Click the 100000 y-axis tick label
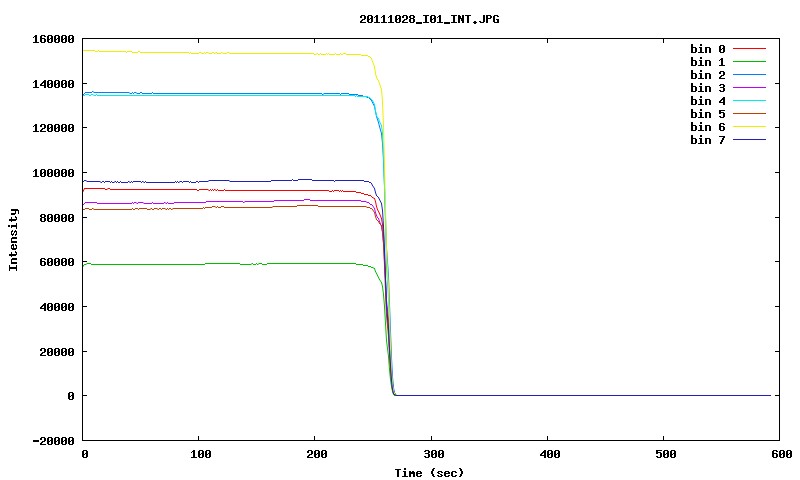This screenshot has height=480, width=800. (53, 173)
